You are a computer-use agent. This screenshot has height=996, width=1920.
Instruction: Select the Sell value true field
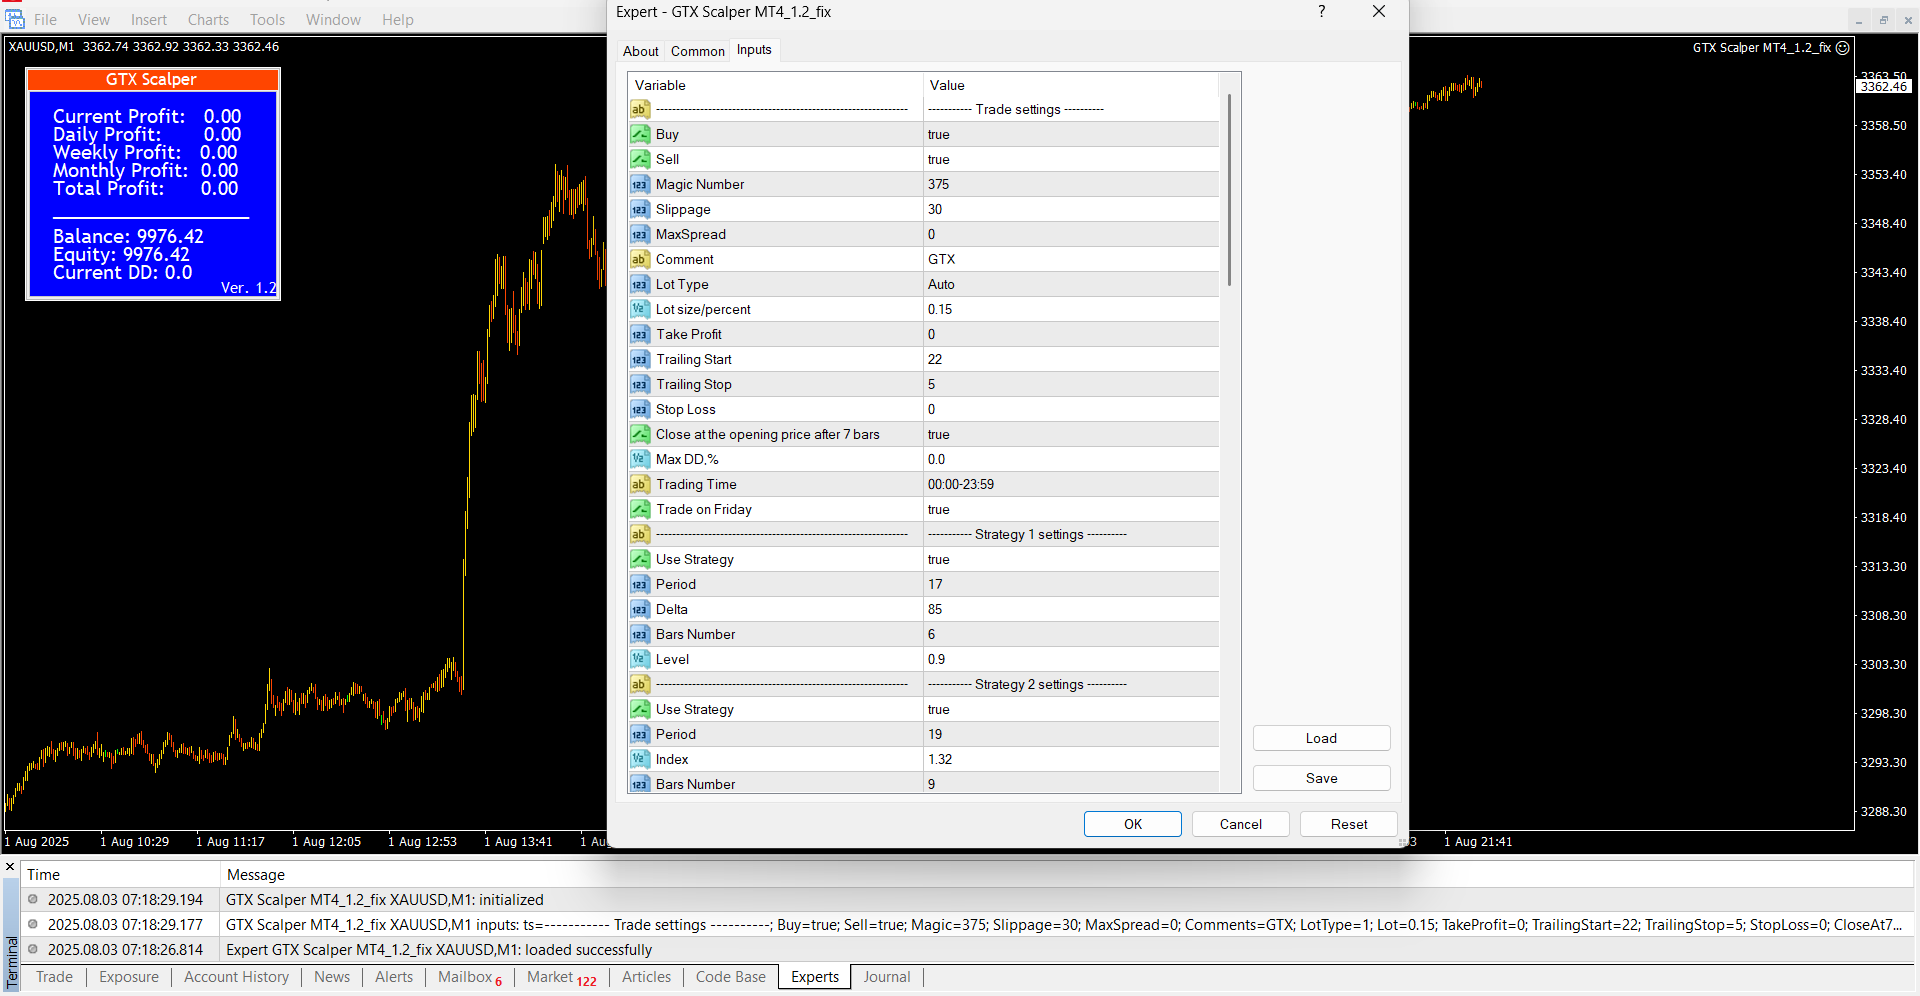click(x=1070, y=159)
